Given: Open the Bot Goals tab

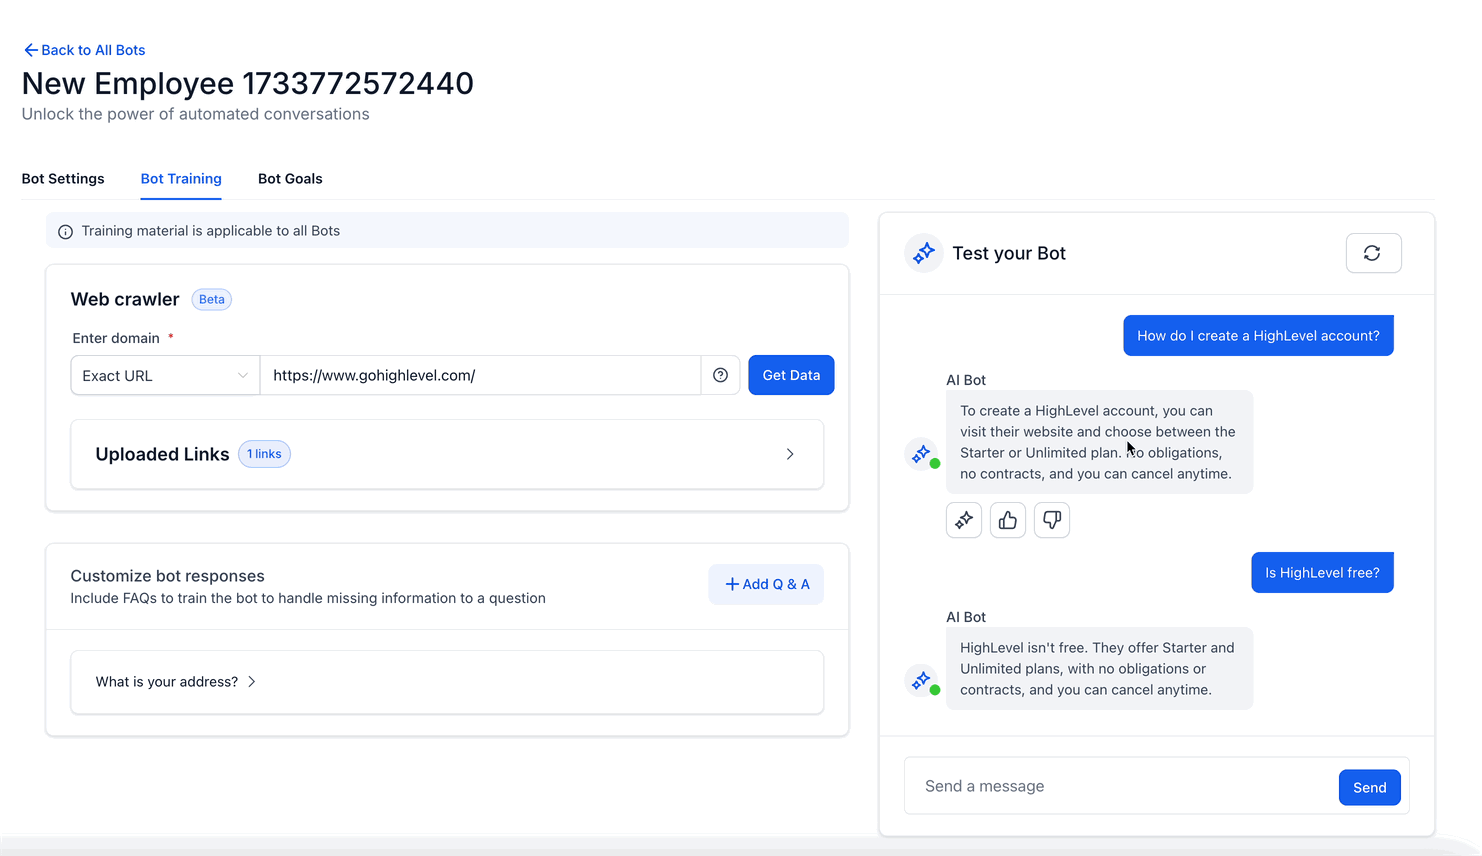Looking at the screenshot, I should (x=290, y=179).
